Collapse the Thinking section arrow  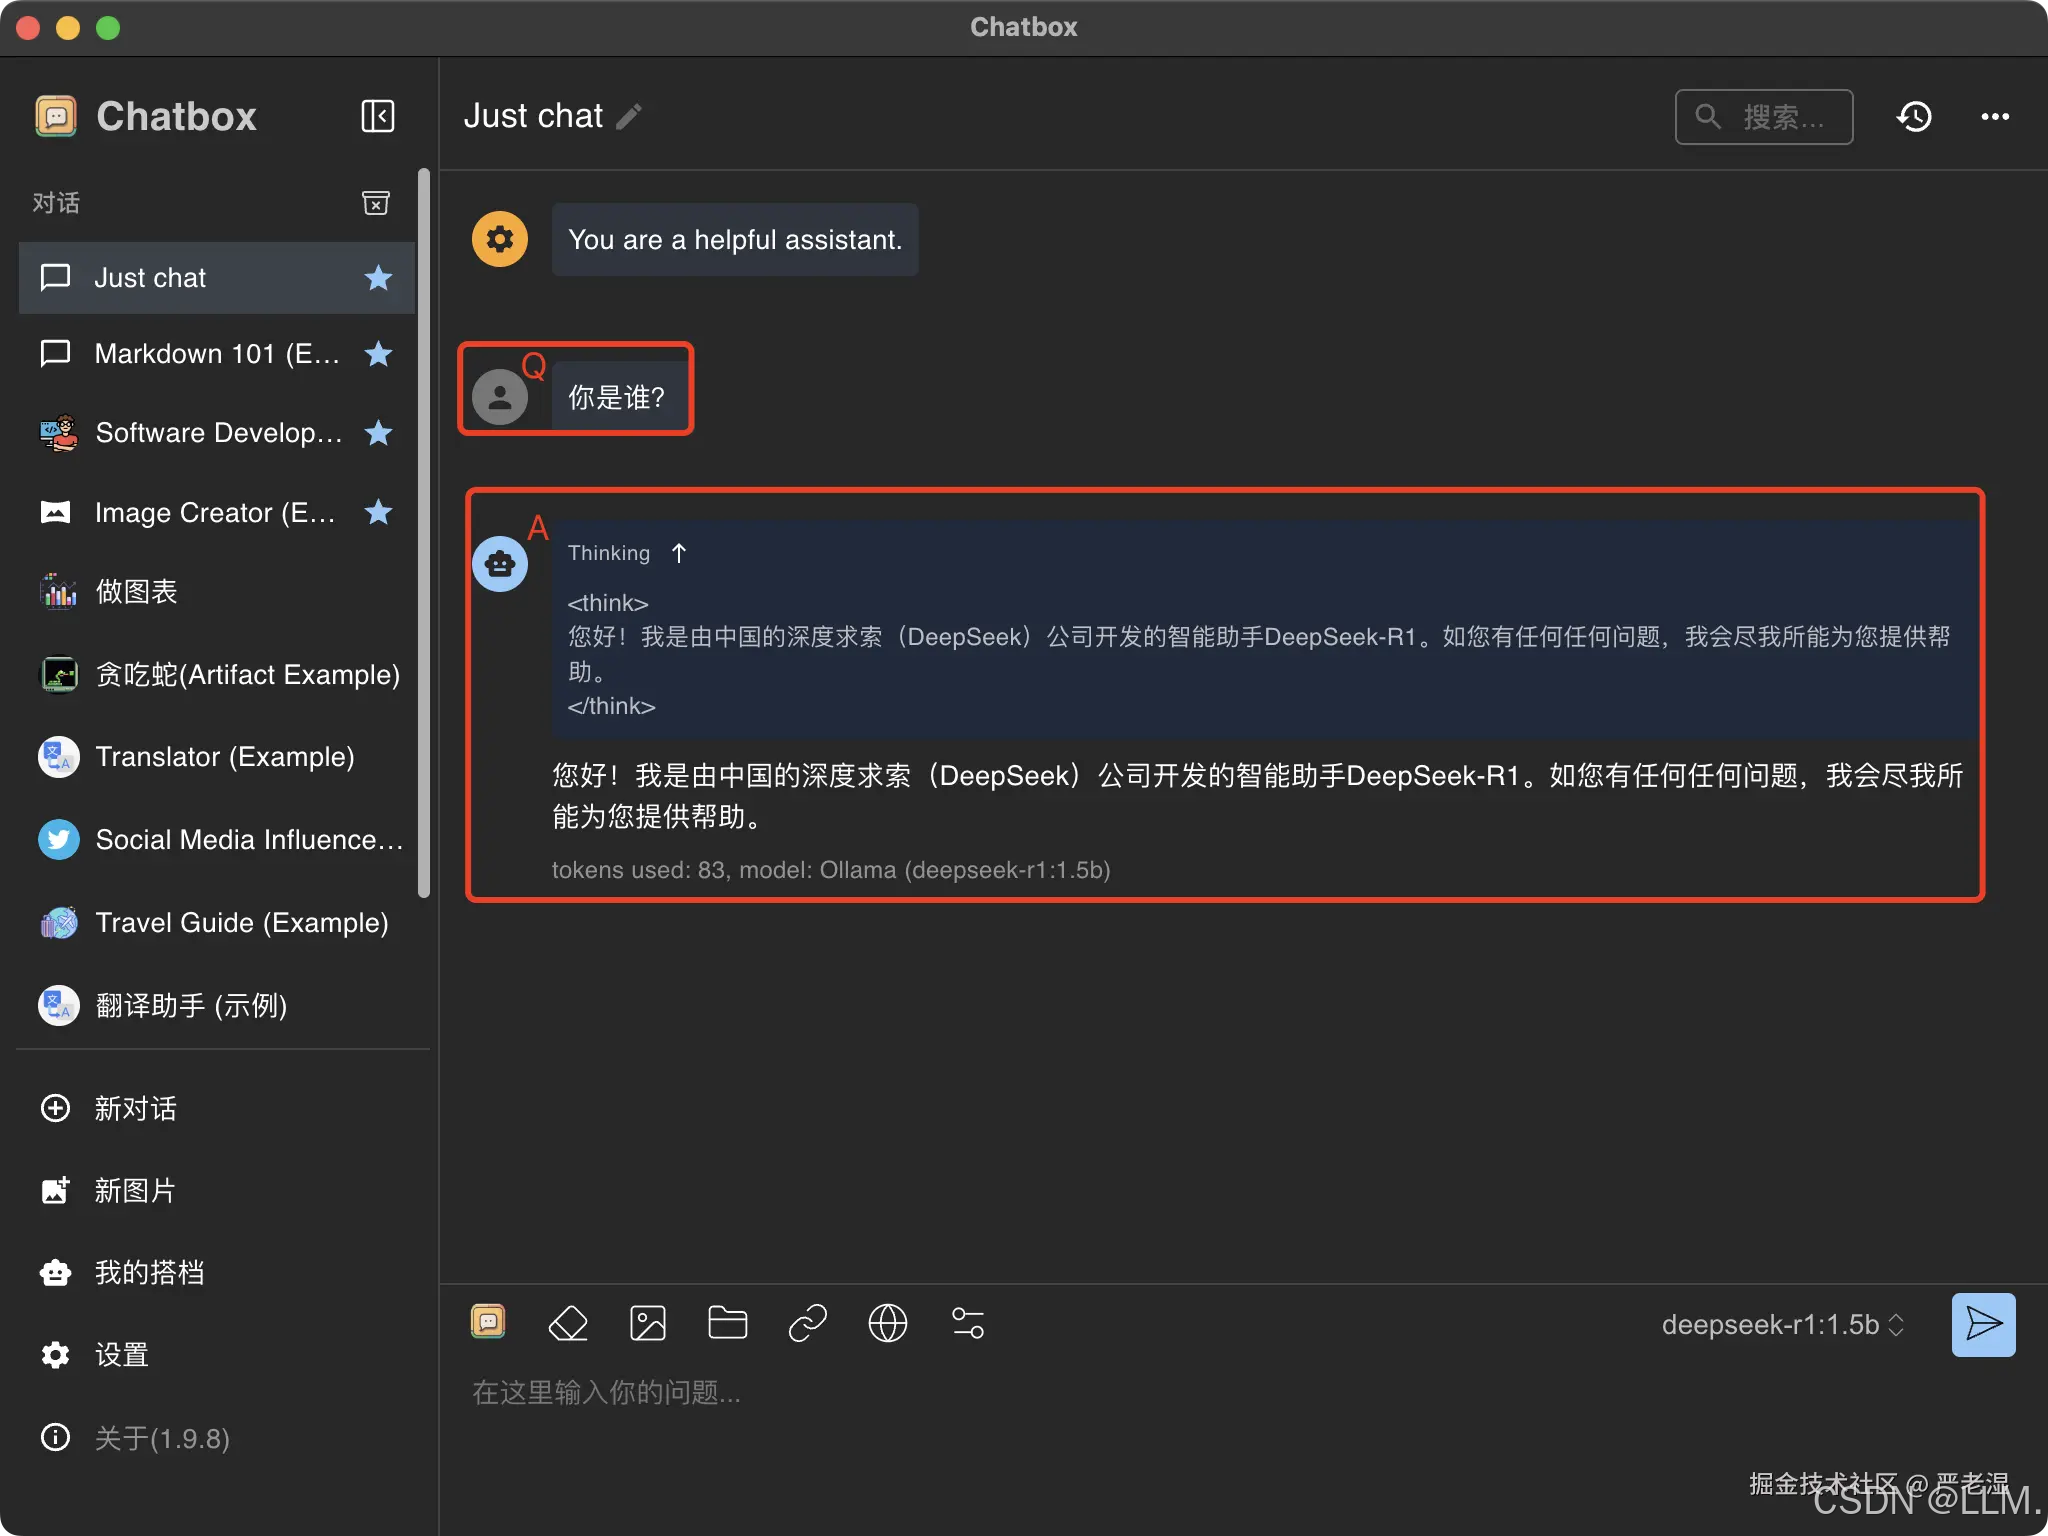point(679,553)
